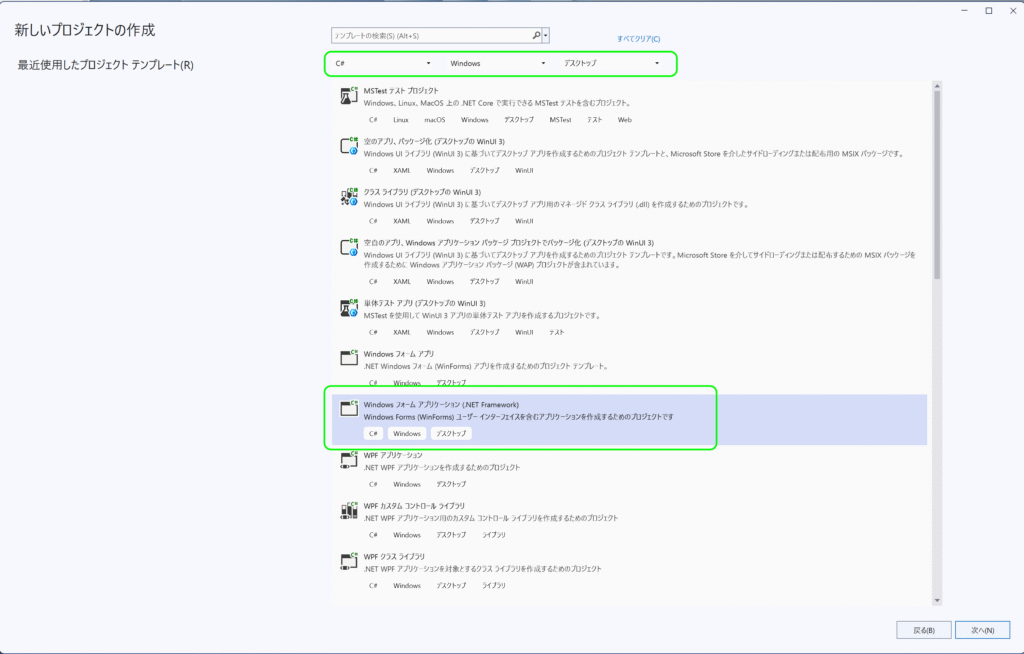This screenshot has height=654, width=1024.
Task: Click the 空白のアプリ、Windows アプリケーション パッケージ template icon
Action: (x=349, y=248)
